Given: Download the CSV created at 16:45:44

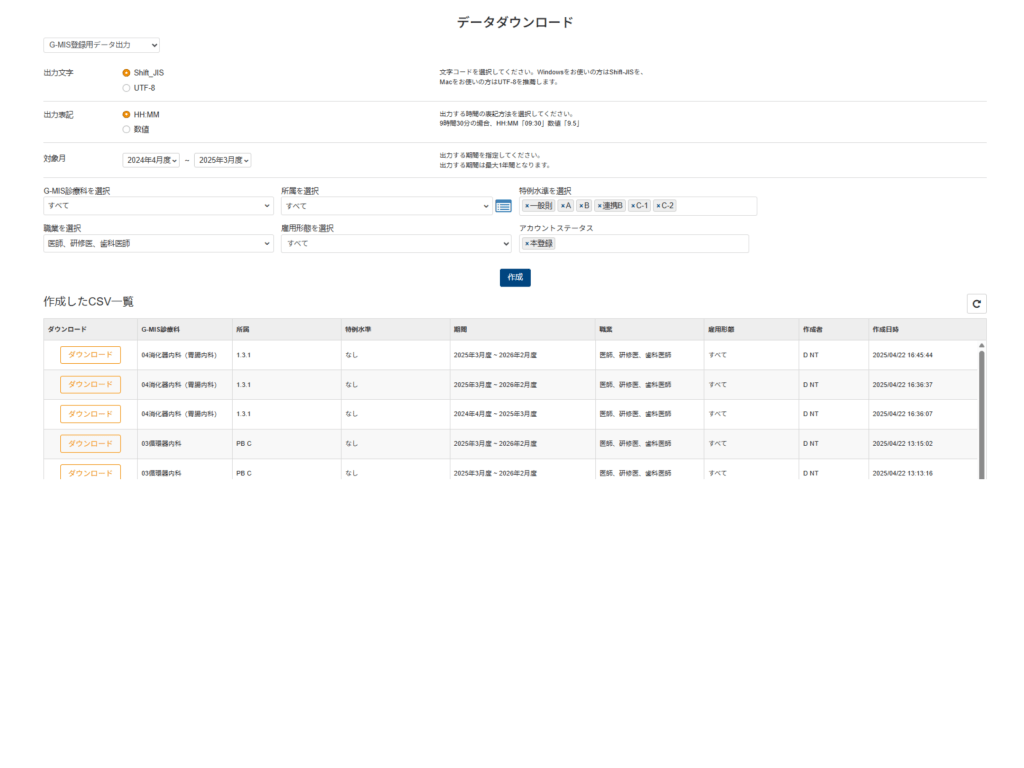Looking at the screenshot, I should pos(90,355).
